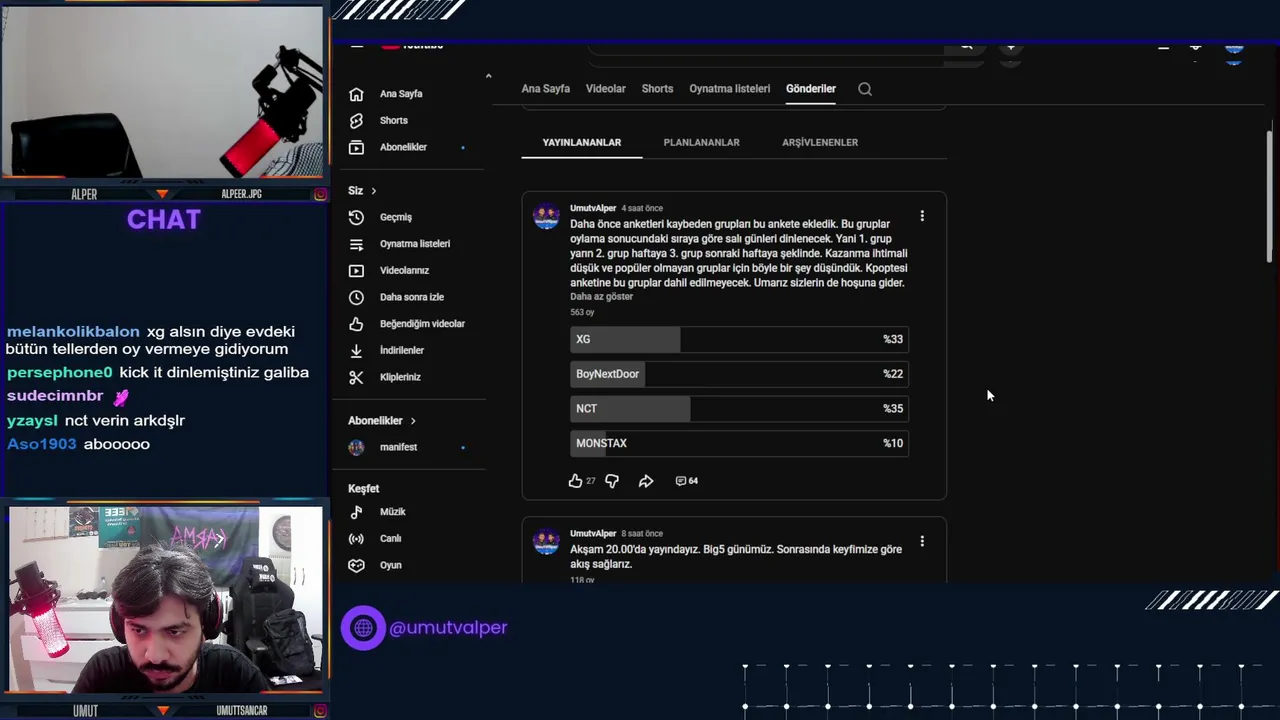Share the poll post
Screen dimensions: 1280x720
[646, 481]
